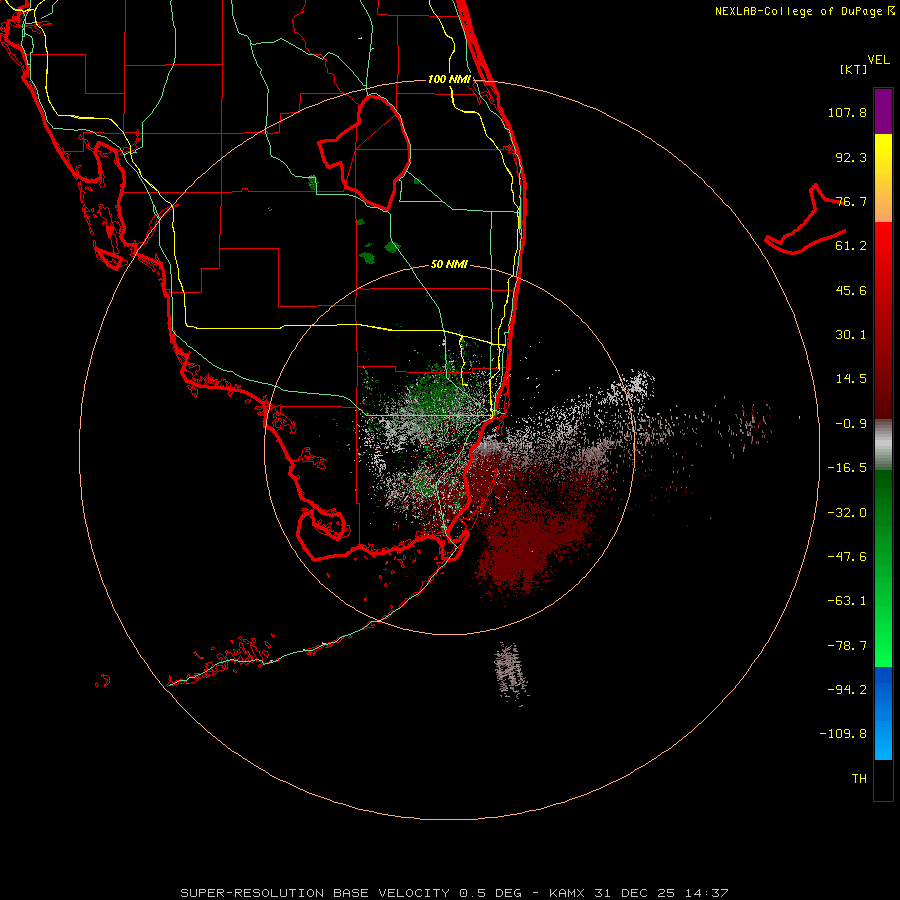Click the Grand Bahama island outline at right
900x900 pixels.
click(806, 221)
